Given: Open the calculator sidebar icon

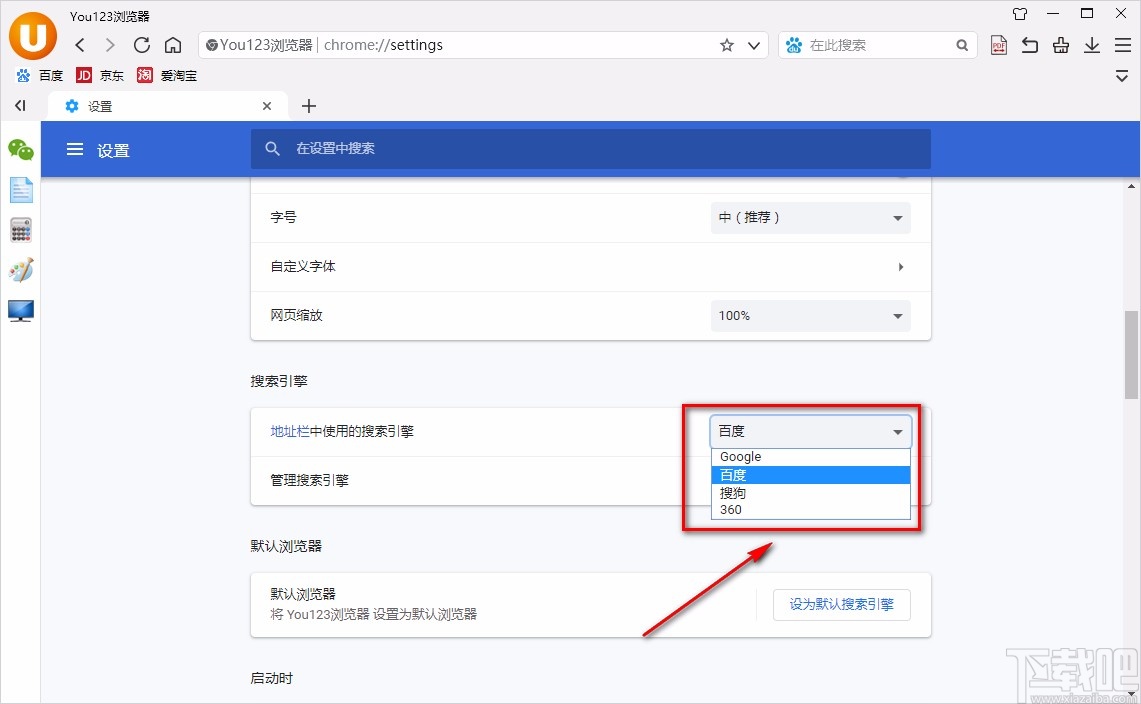Looking at the screenshot, I should click(x=20, y=230).
